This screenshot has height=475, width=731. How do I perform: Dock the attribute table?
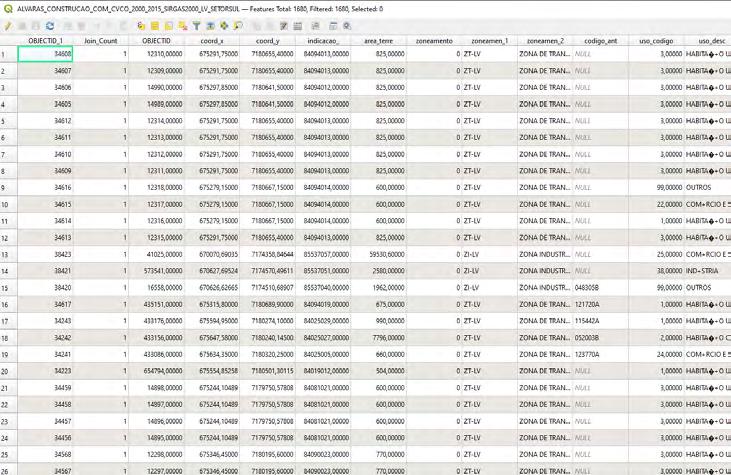pyautogui.click(x=333, y=26)
